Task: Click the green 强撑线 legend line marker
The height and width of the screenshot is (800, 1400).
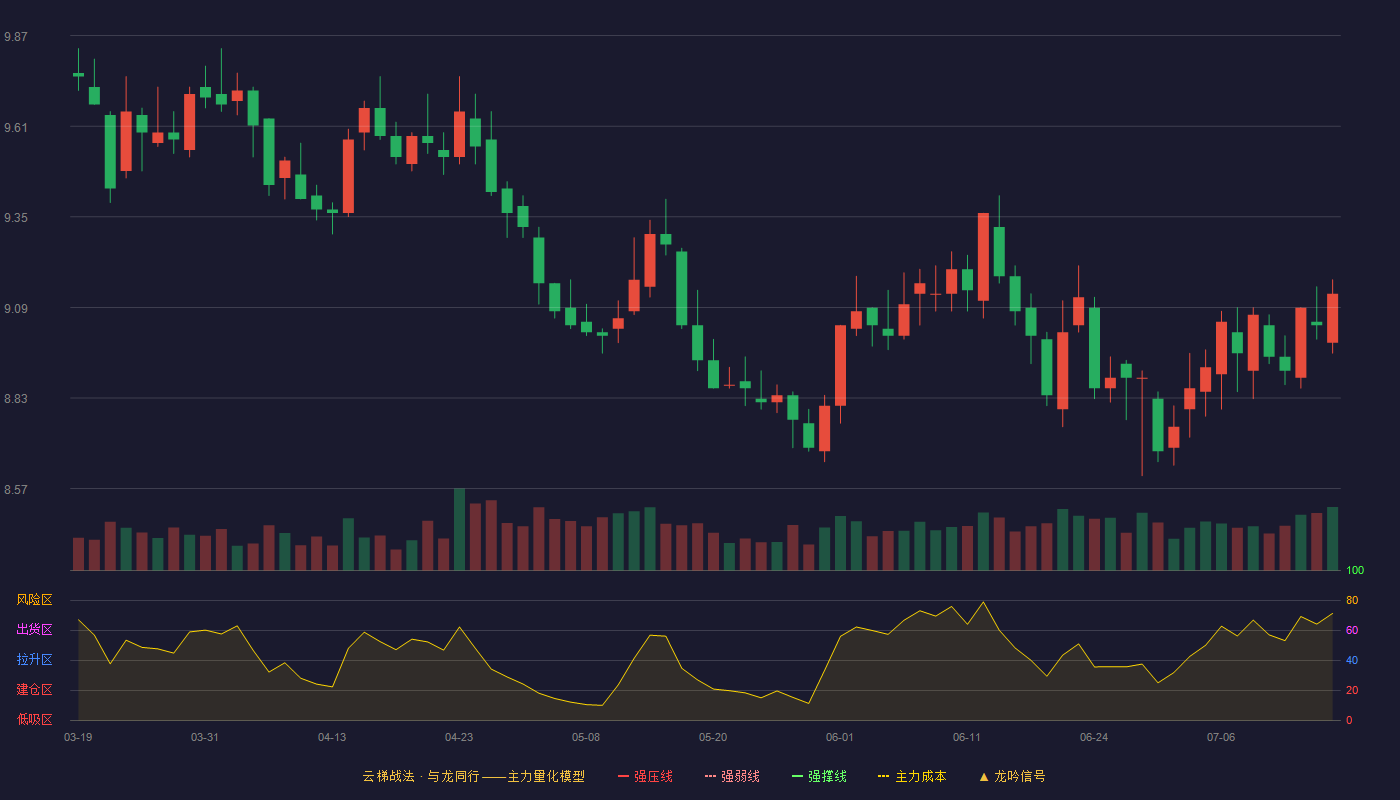Action: tap(797, 776)
